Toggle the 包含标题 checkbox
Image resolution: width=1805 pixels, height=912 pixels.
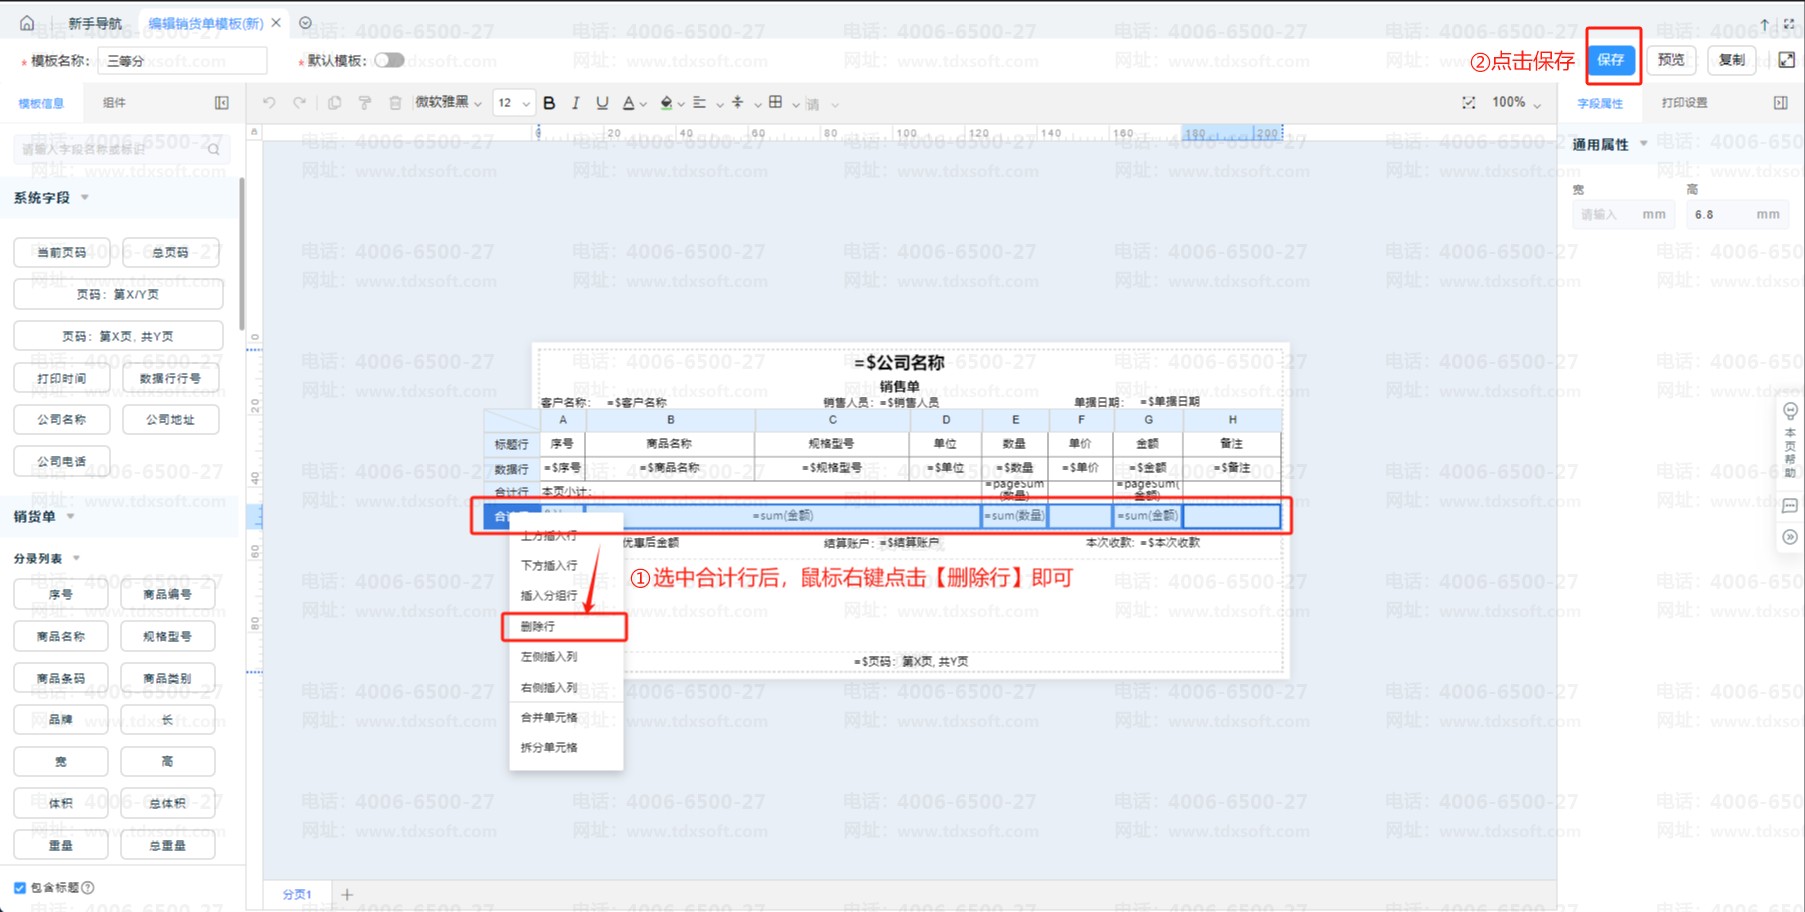20,887
